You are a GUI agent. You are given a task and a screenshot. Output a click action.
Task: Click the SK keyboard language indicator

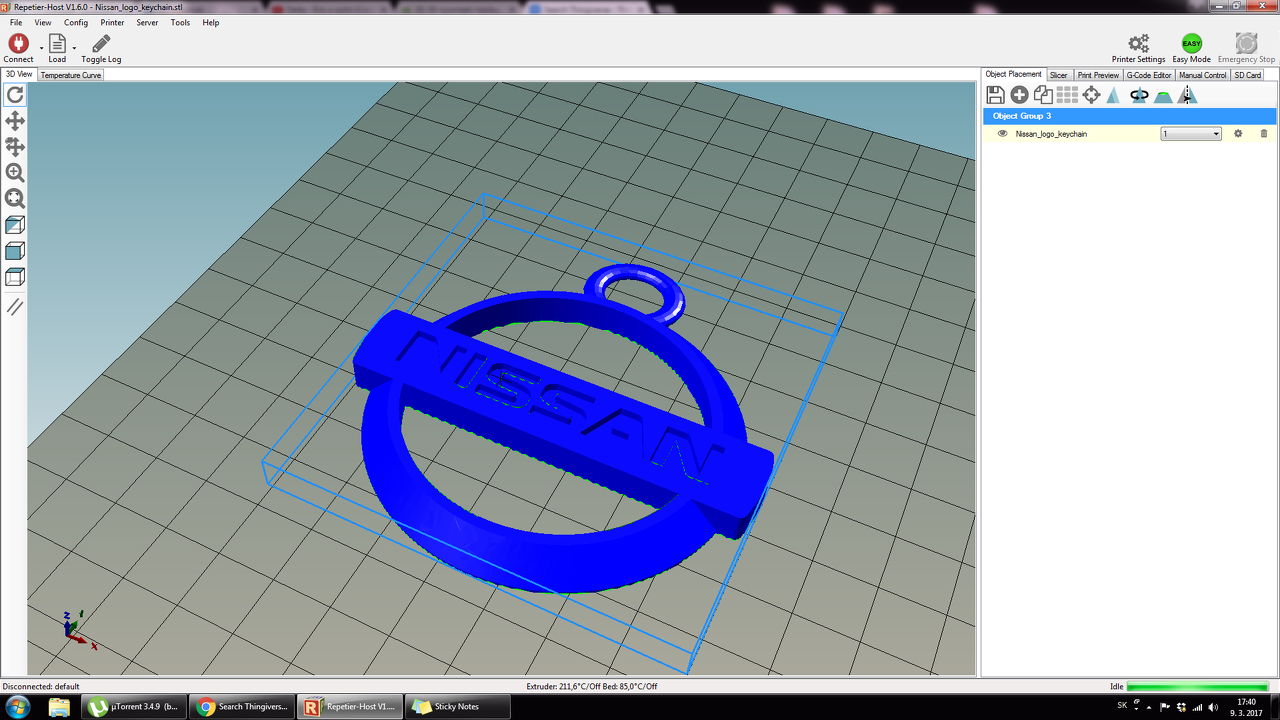pyautogui.click(x=1122, y=706)
